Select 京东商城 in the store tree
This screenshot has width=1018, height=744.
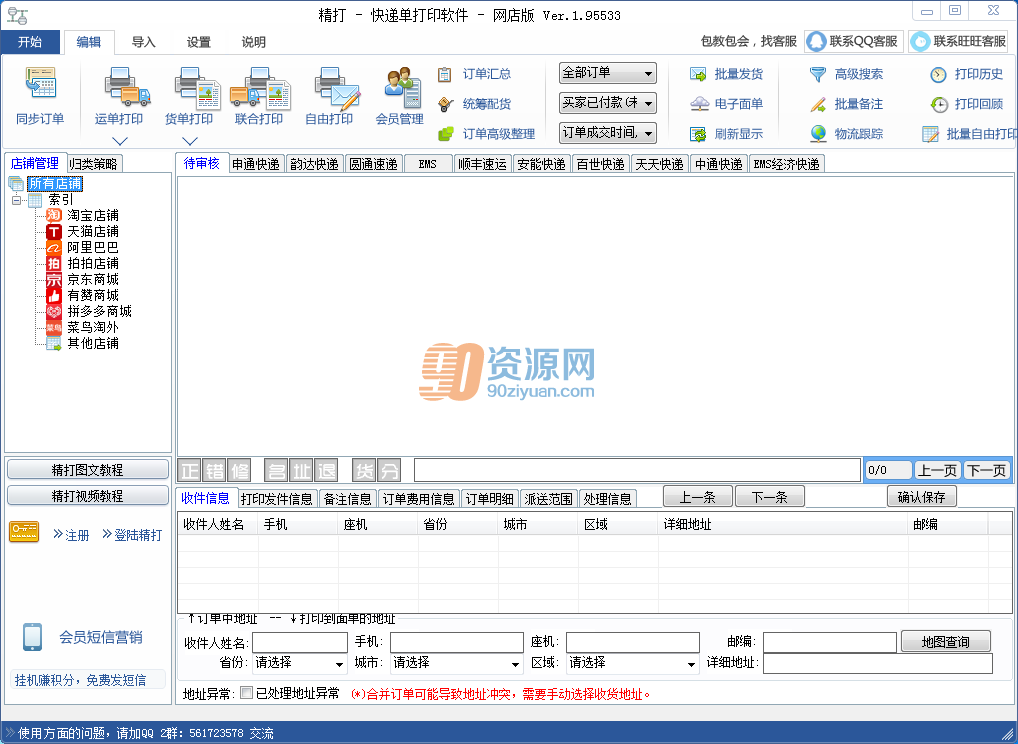pos(93,279)
